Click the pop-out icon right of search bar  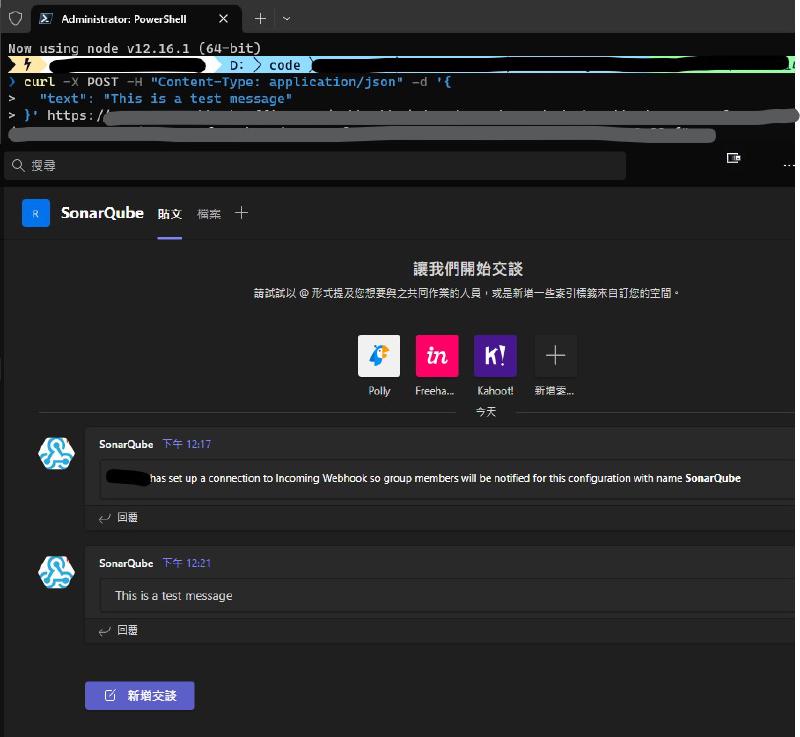coord(733,158)
